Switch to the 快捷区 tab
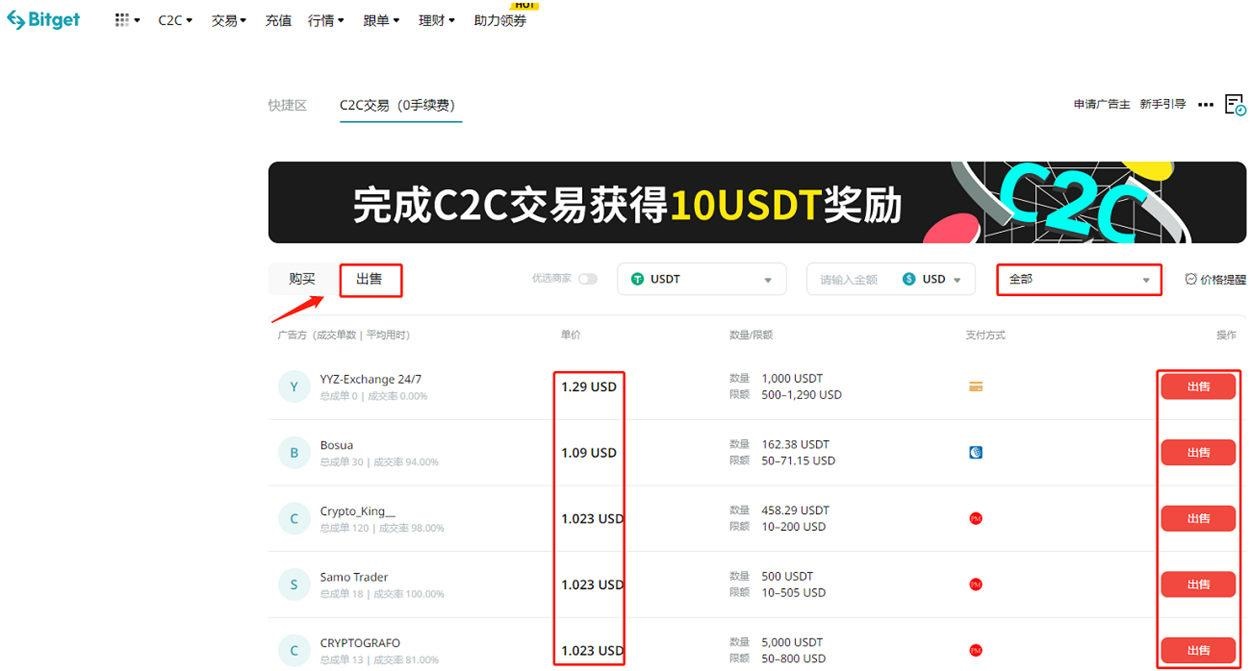This screenshot has height=671, width=1250. pyautogui.click(x=287, y=104)
